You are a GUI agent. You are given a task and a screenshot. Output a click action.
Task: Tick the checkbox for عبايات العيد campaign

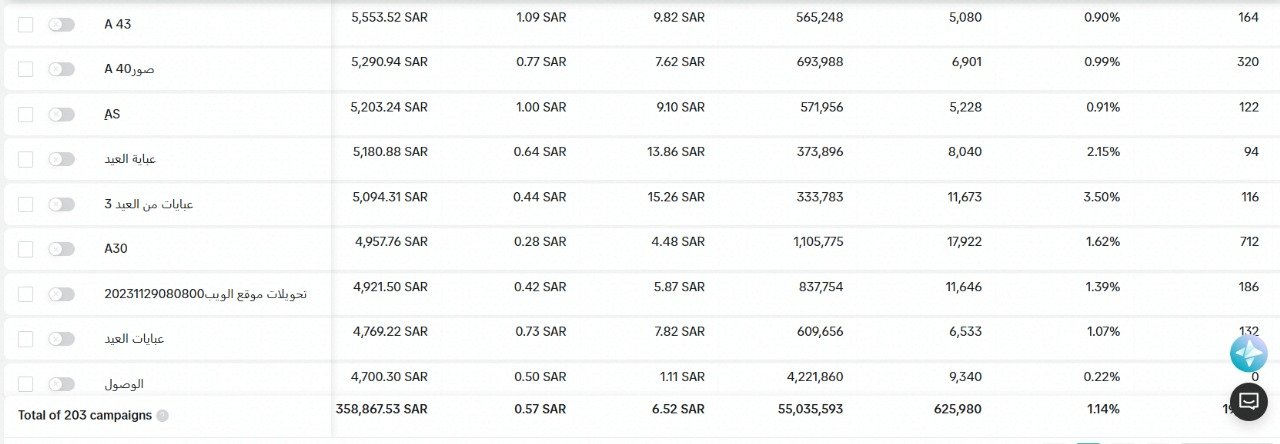[x=26, y=339]
